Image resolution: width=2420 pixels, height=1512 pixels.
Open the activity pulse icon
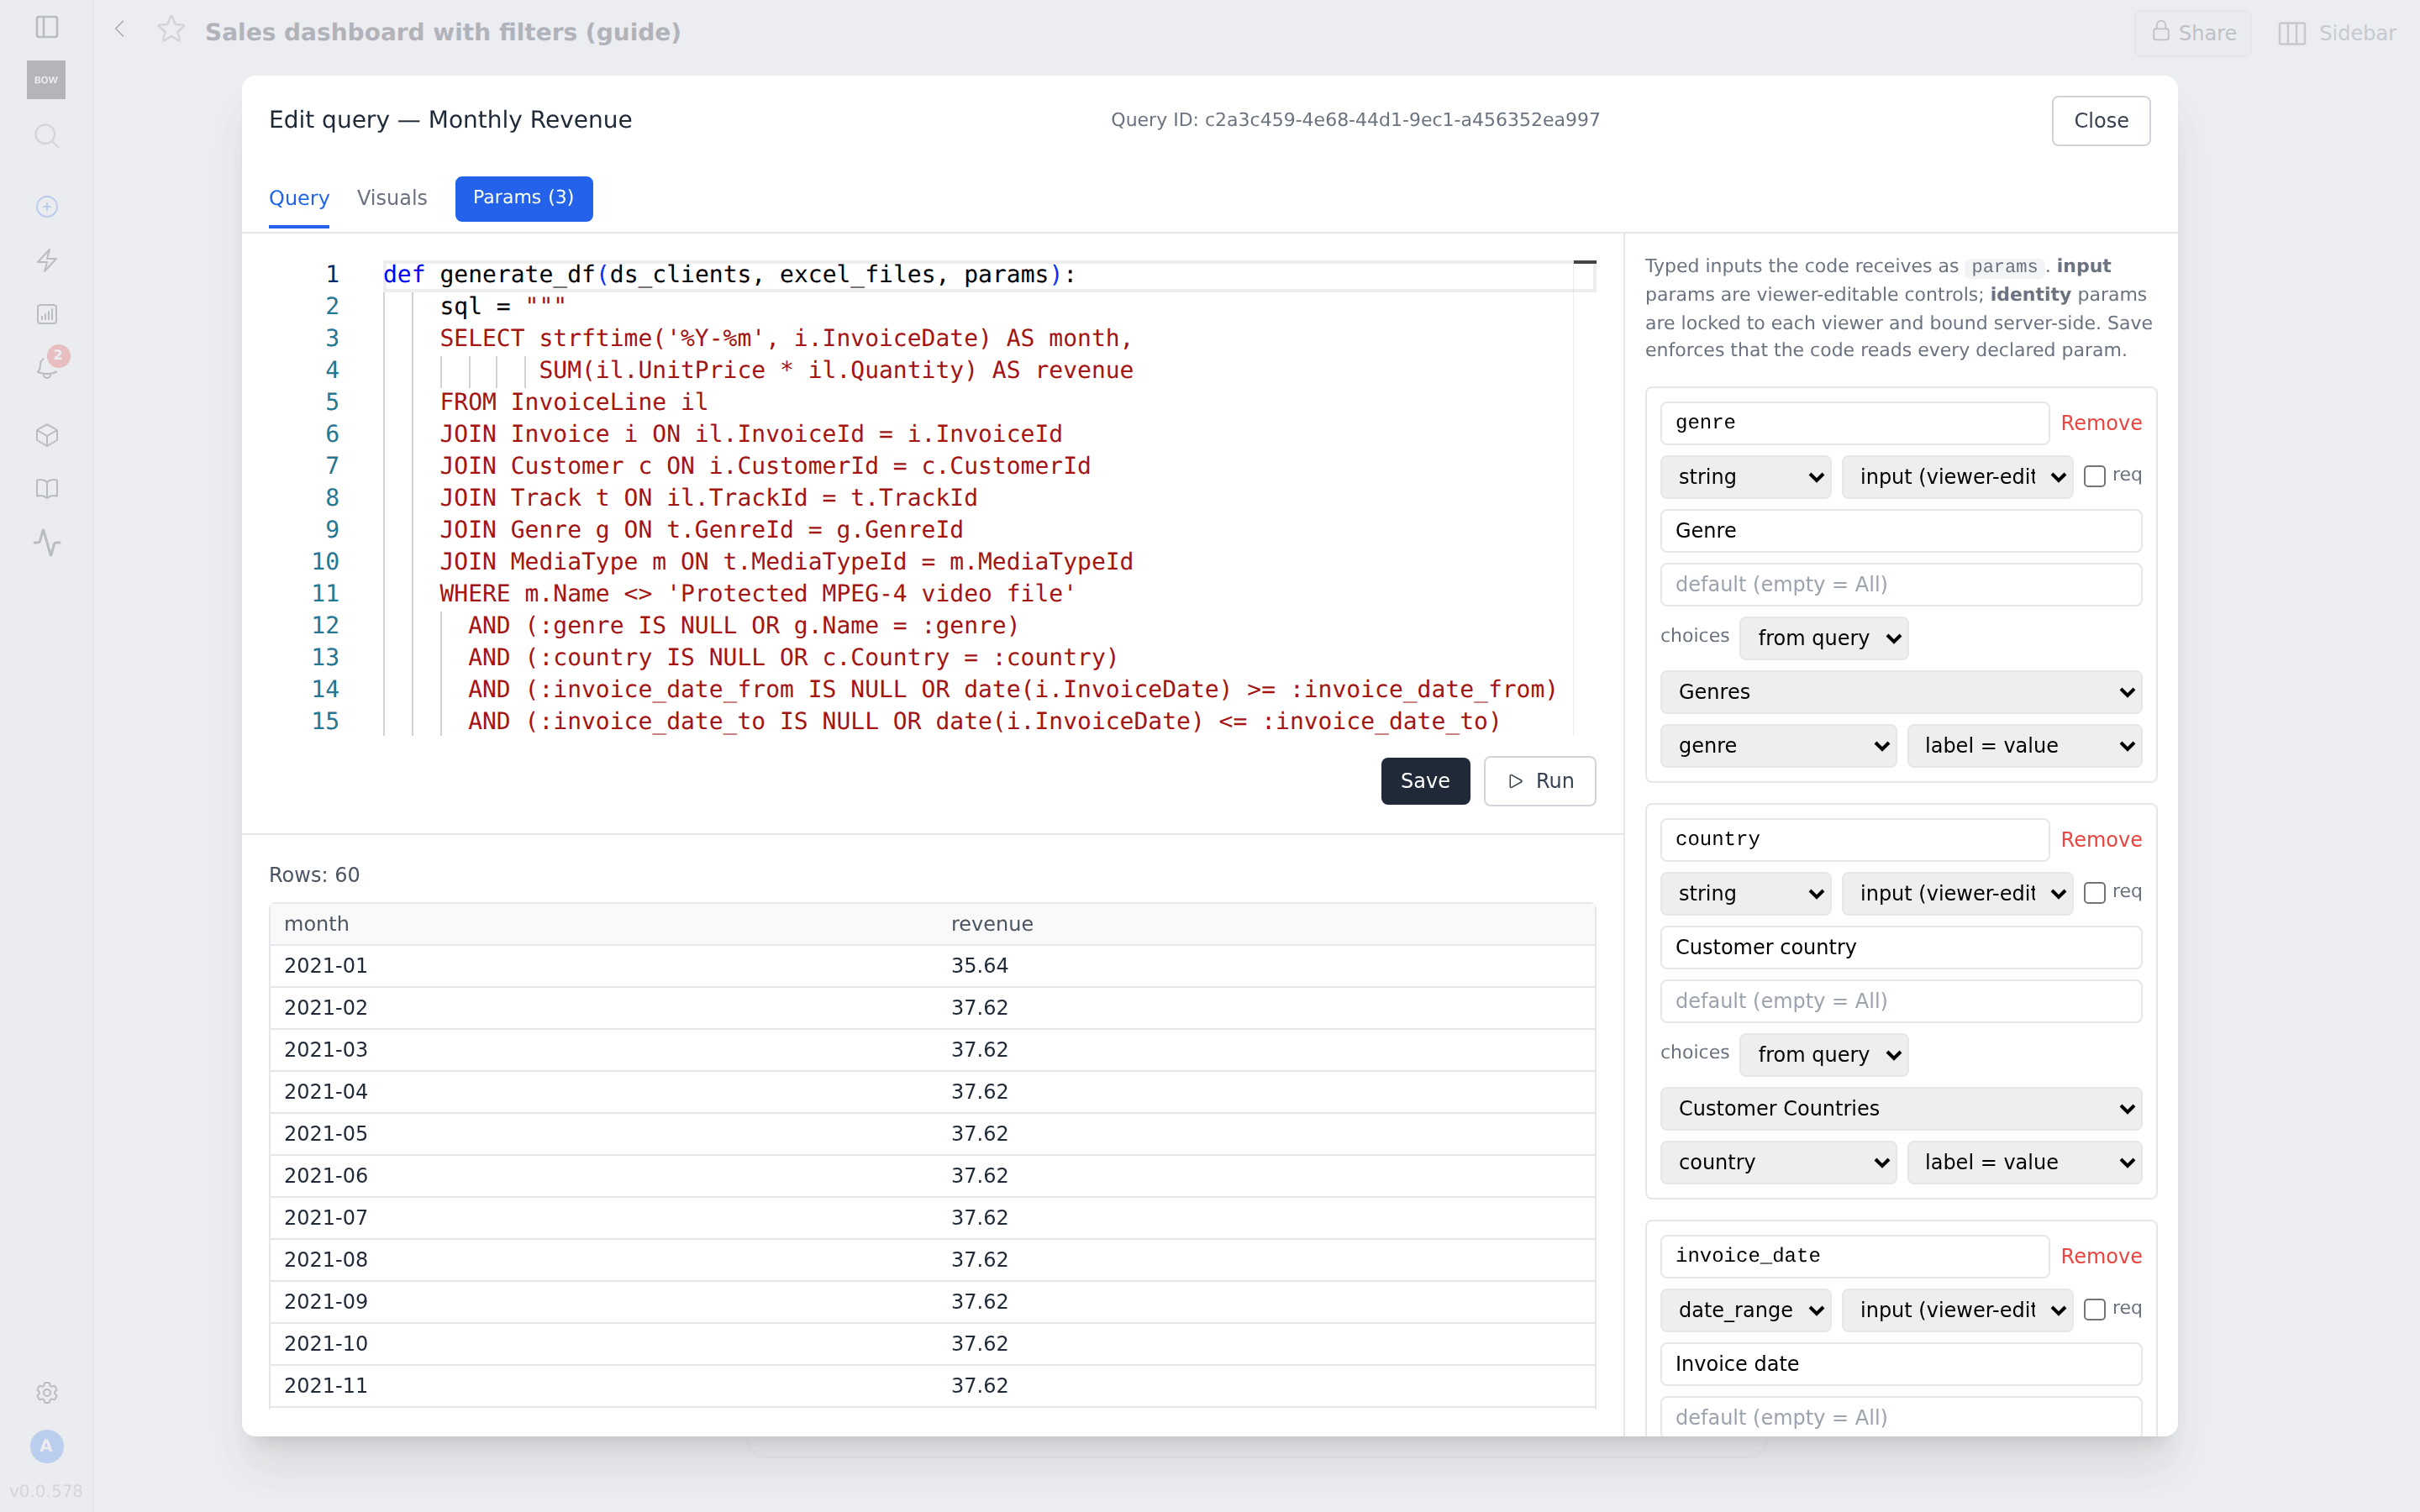pyautogui.click(x=47, y=543)
